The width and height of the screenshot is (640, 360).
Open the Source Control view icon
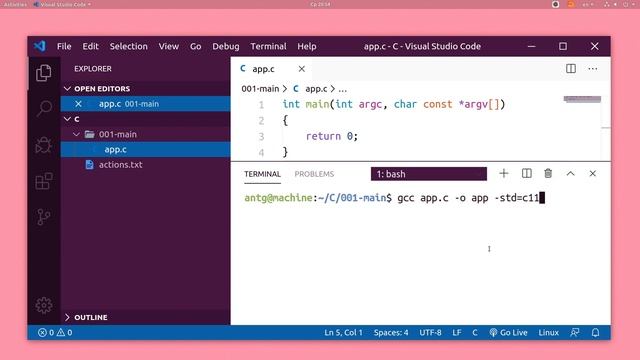(44, 217)
